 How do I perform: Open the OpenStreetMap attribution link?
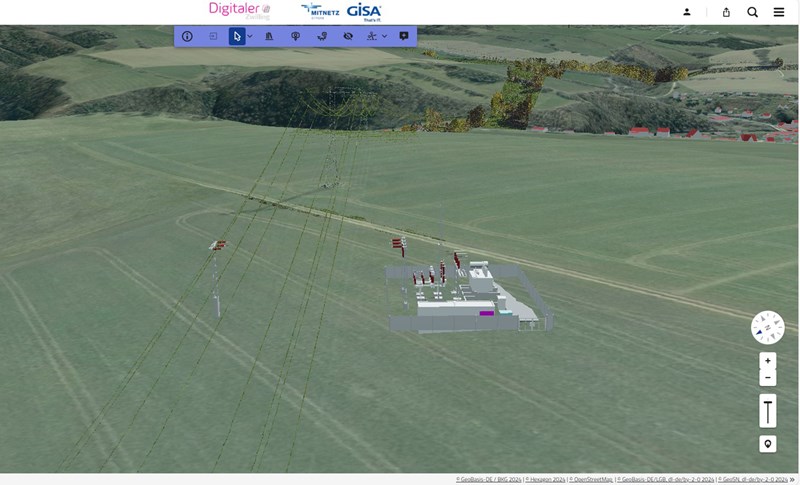coord(592,480)
